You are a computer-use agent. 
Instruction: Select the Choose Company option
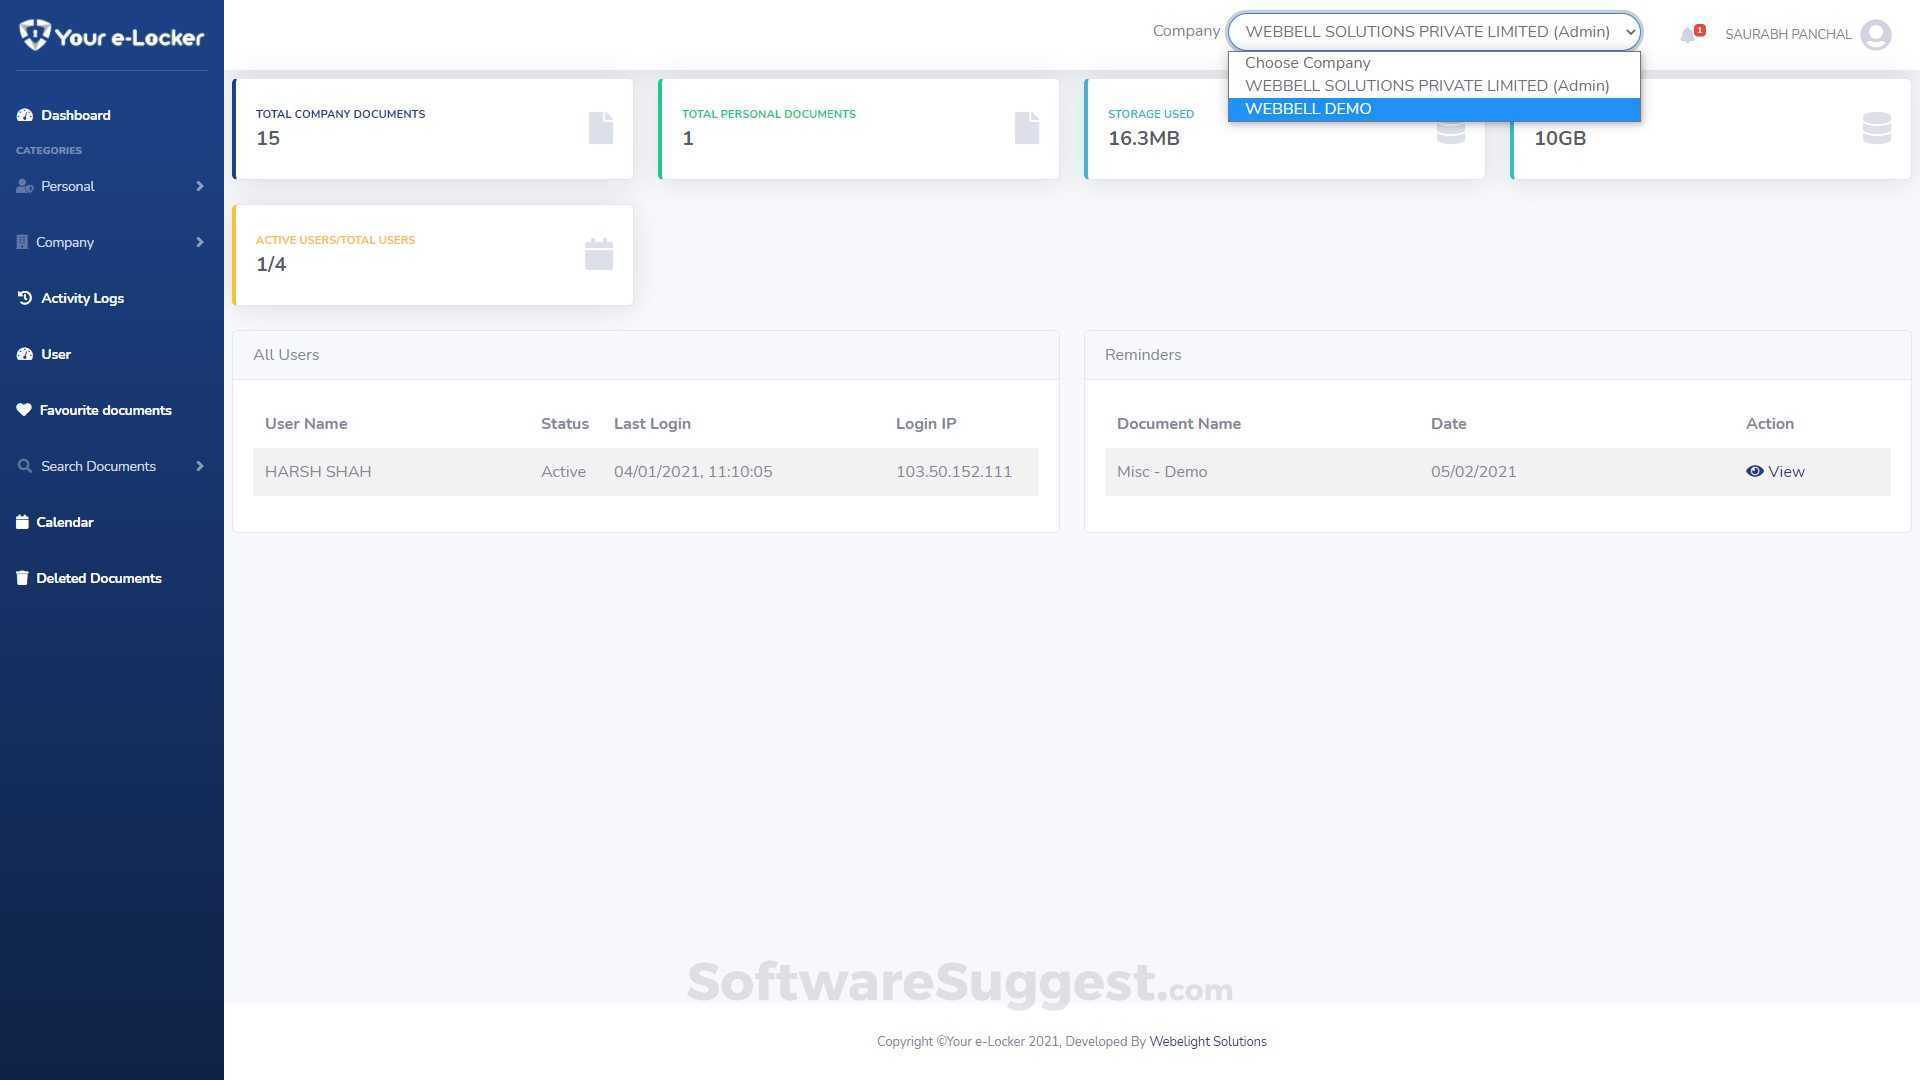click(1307, 63)
